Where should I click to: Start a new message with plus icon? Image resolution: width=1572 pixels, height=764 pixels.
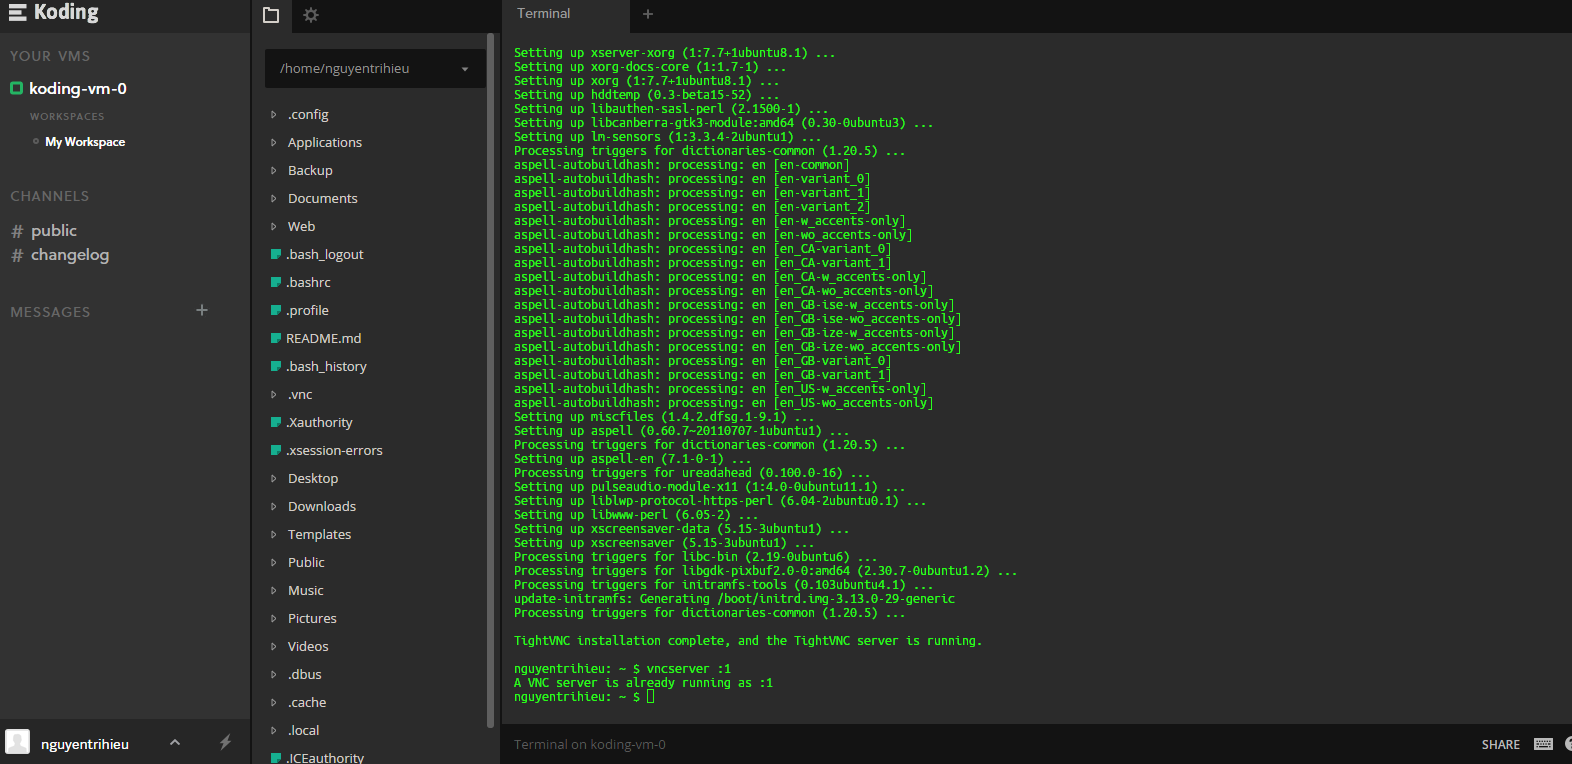[x=202, y=310]
